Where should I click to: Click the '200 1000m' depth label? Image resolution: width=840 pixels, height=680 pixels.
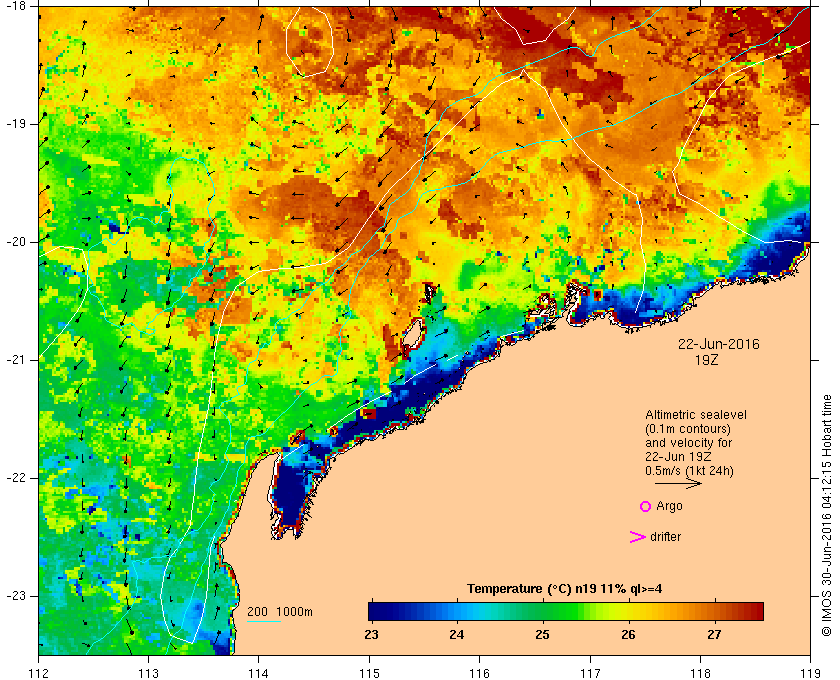(280, 612)
